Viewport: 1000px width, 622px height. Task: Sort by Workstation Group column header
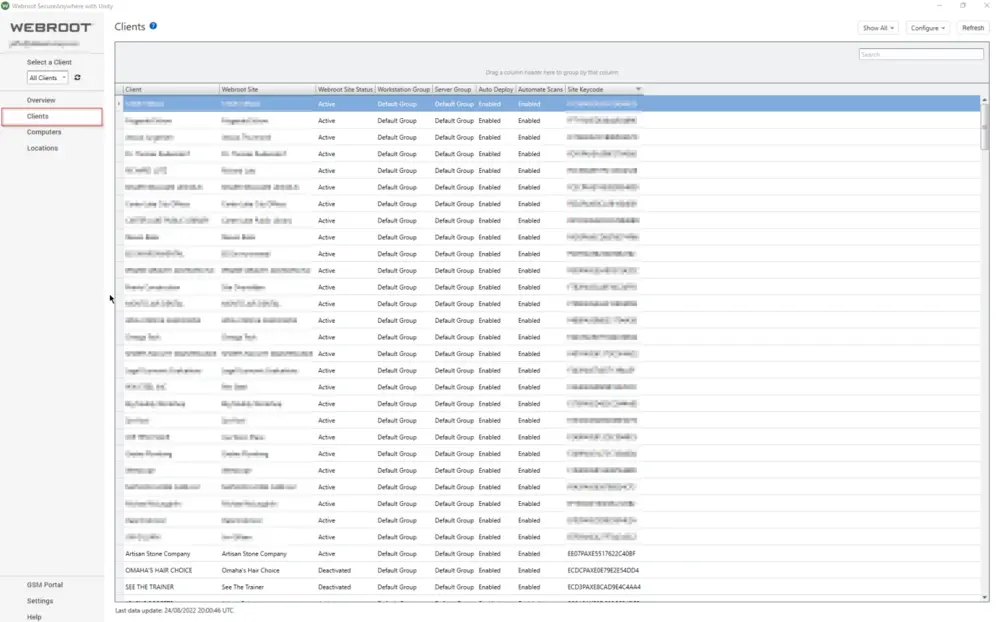[x=404, y=89]
